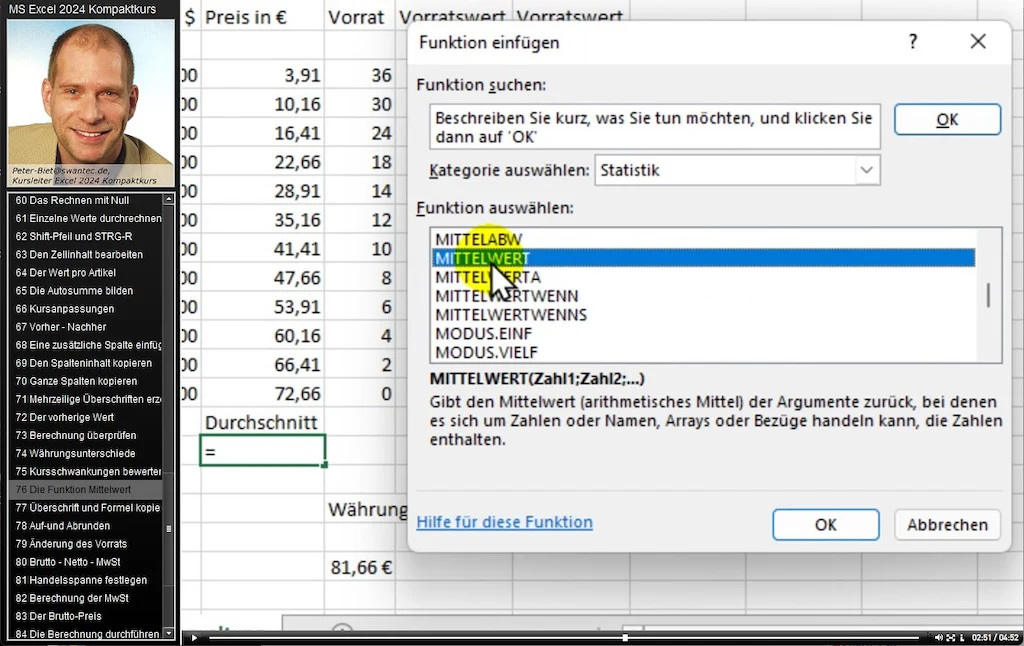Open chapter 83 Der Brutto-Preis
Screen dimensions: 1024x646
click(x=85, y=616)
